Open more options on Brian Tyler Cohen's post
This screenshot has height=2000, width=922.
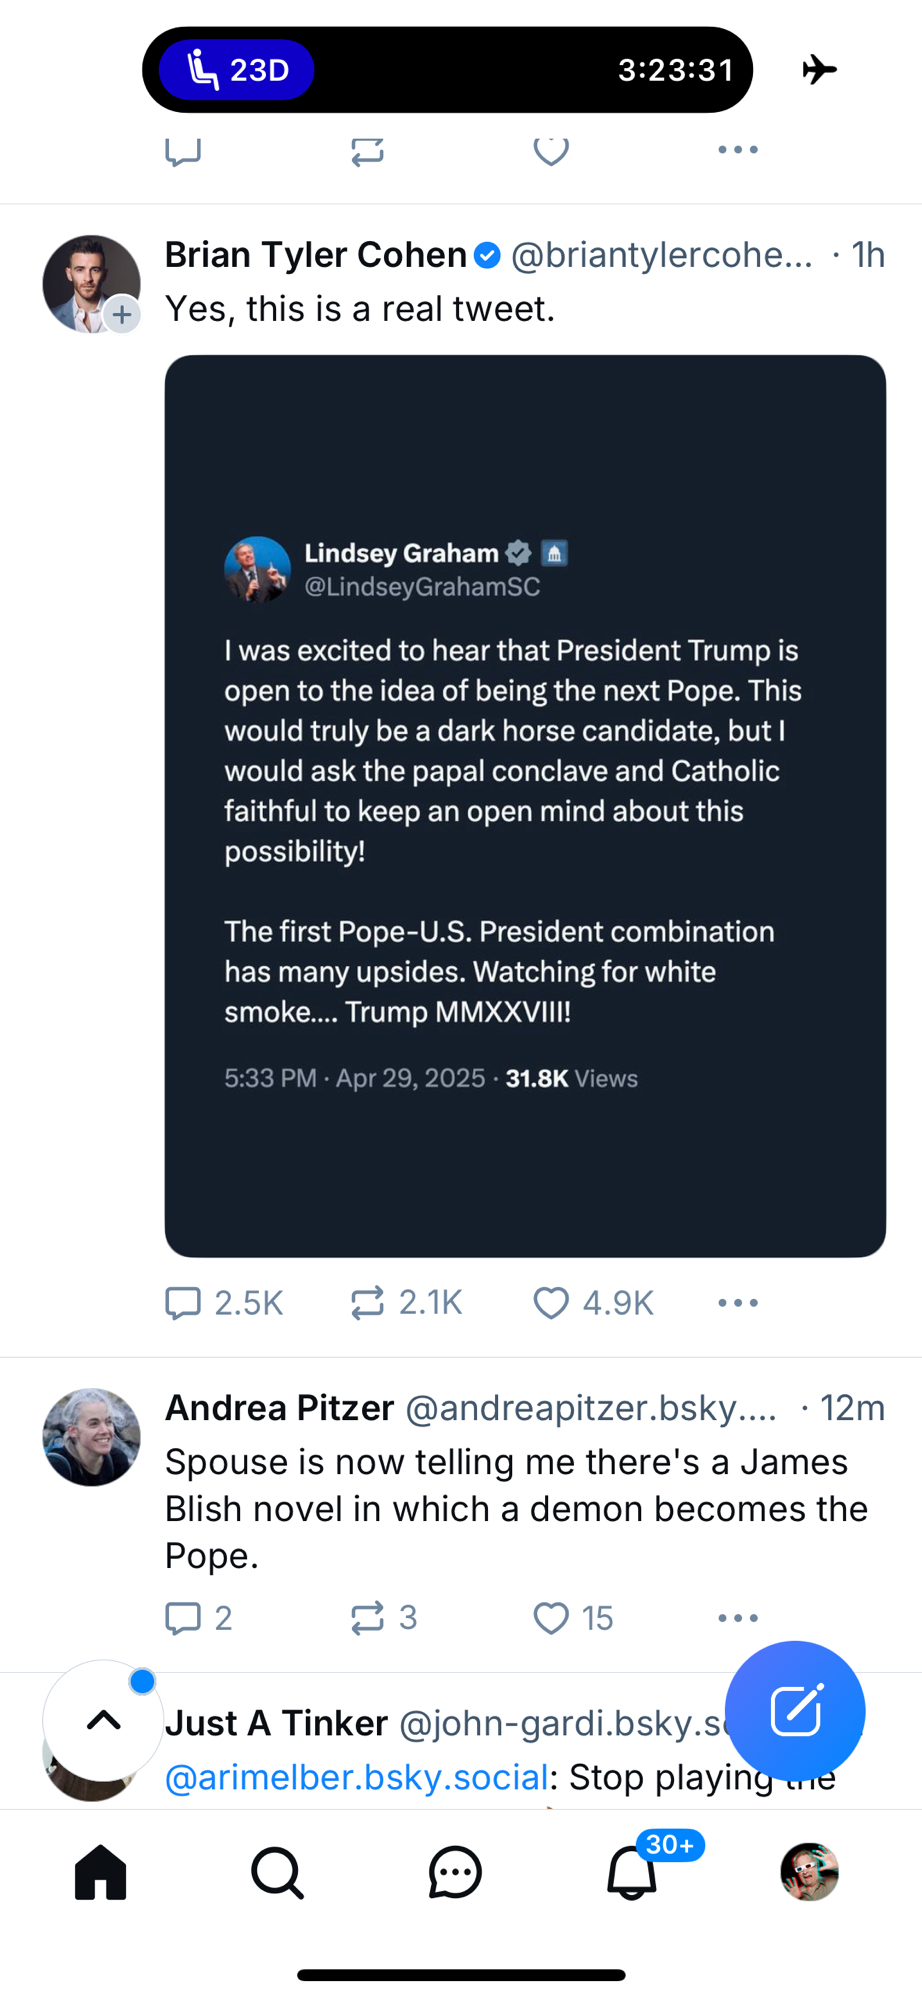click(x=738, y=1303)
